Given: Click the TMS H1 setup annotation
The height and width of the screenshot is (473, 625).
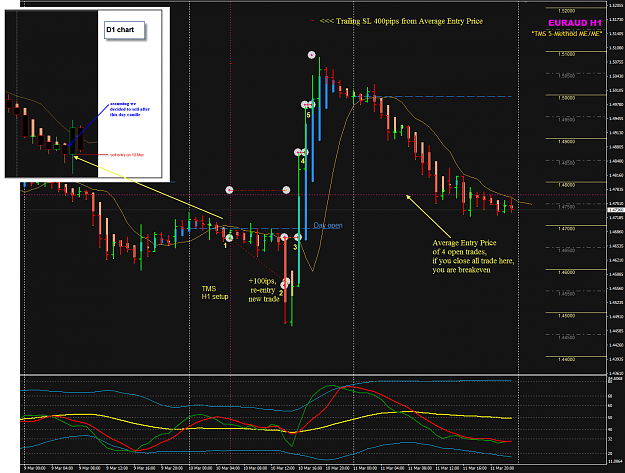Looking at the screenshot, I should pyautogui.click(x=215, y=292).
